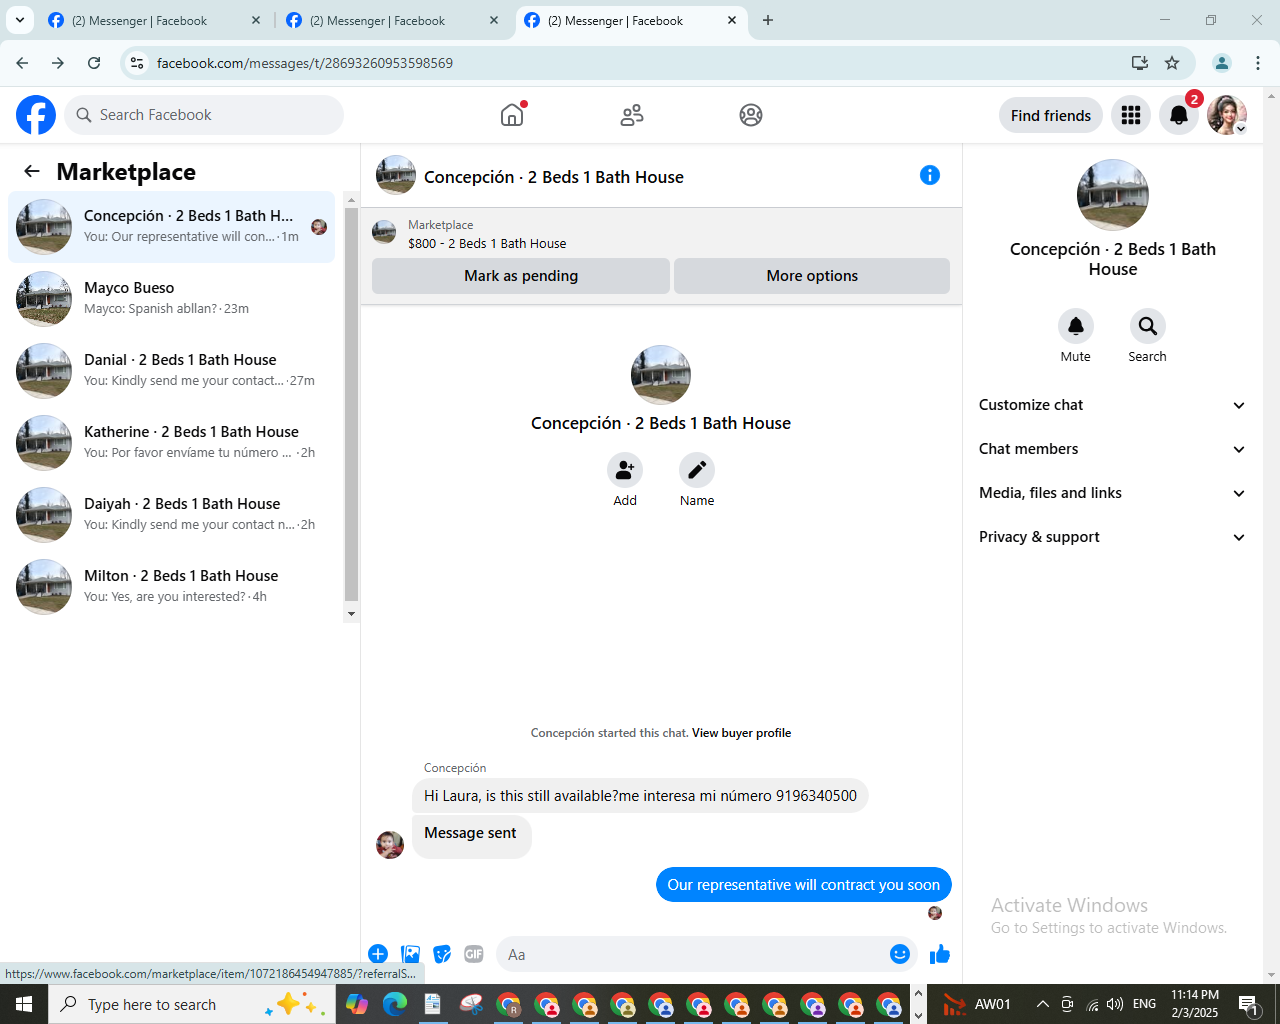Screen dimensions: 1280x1024
Task: View site information icon in address bar
Action: pyautogui.click(x=138, y=63)
